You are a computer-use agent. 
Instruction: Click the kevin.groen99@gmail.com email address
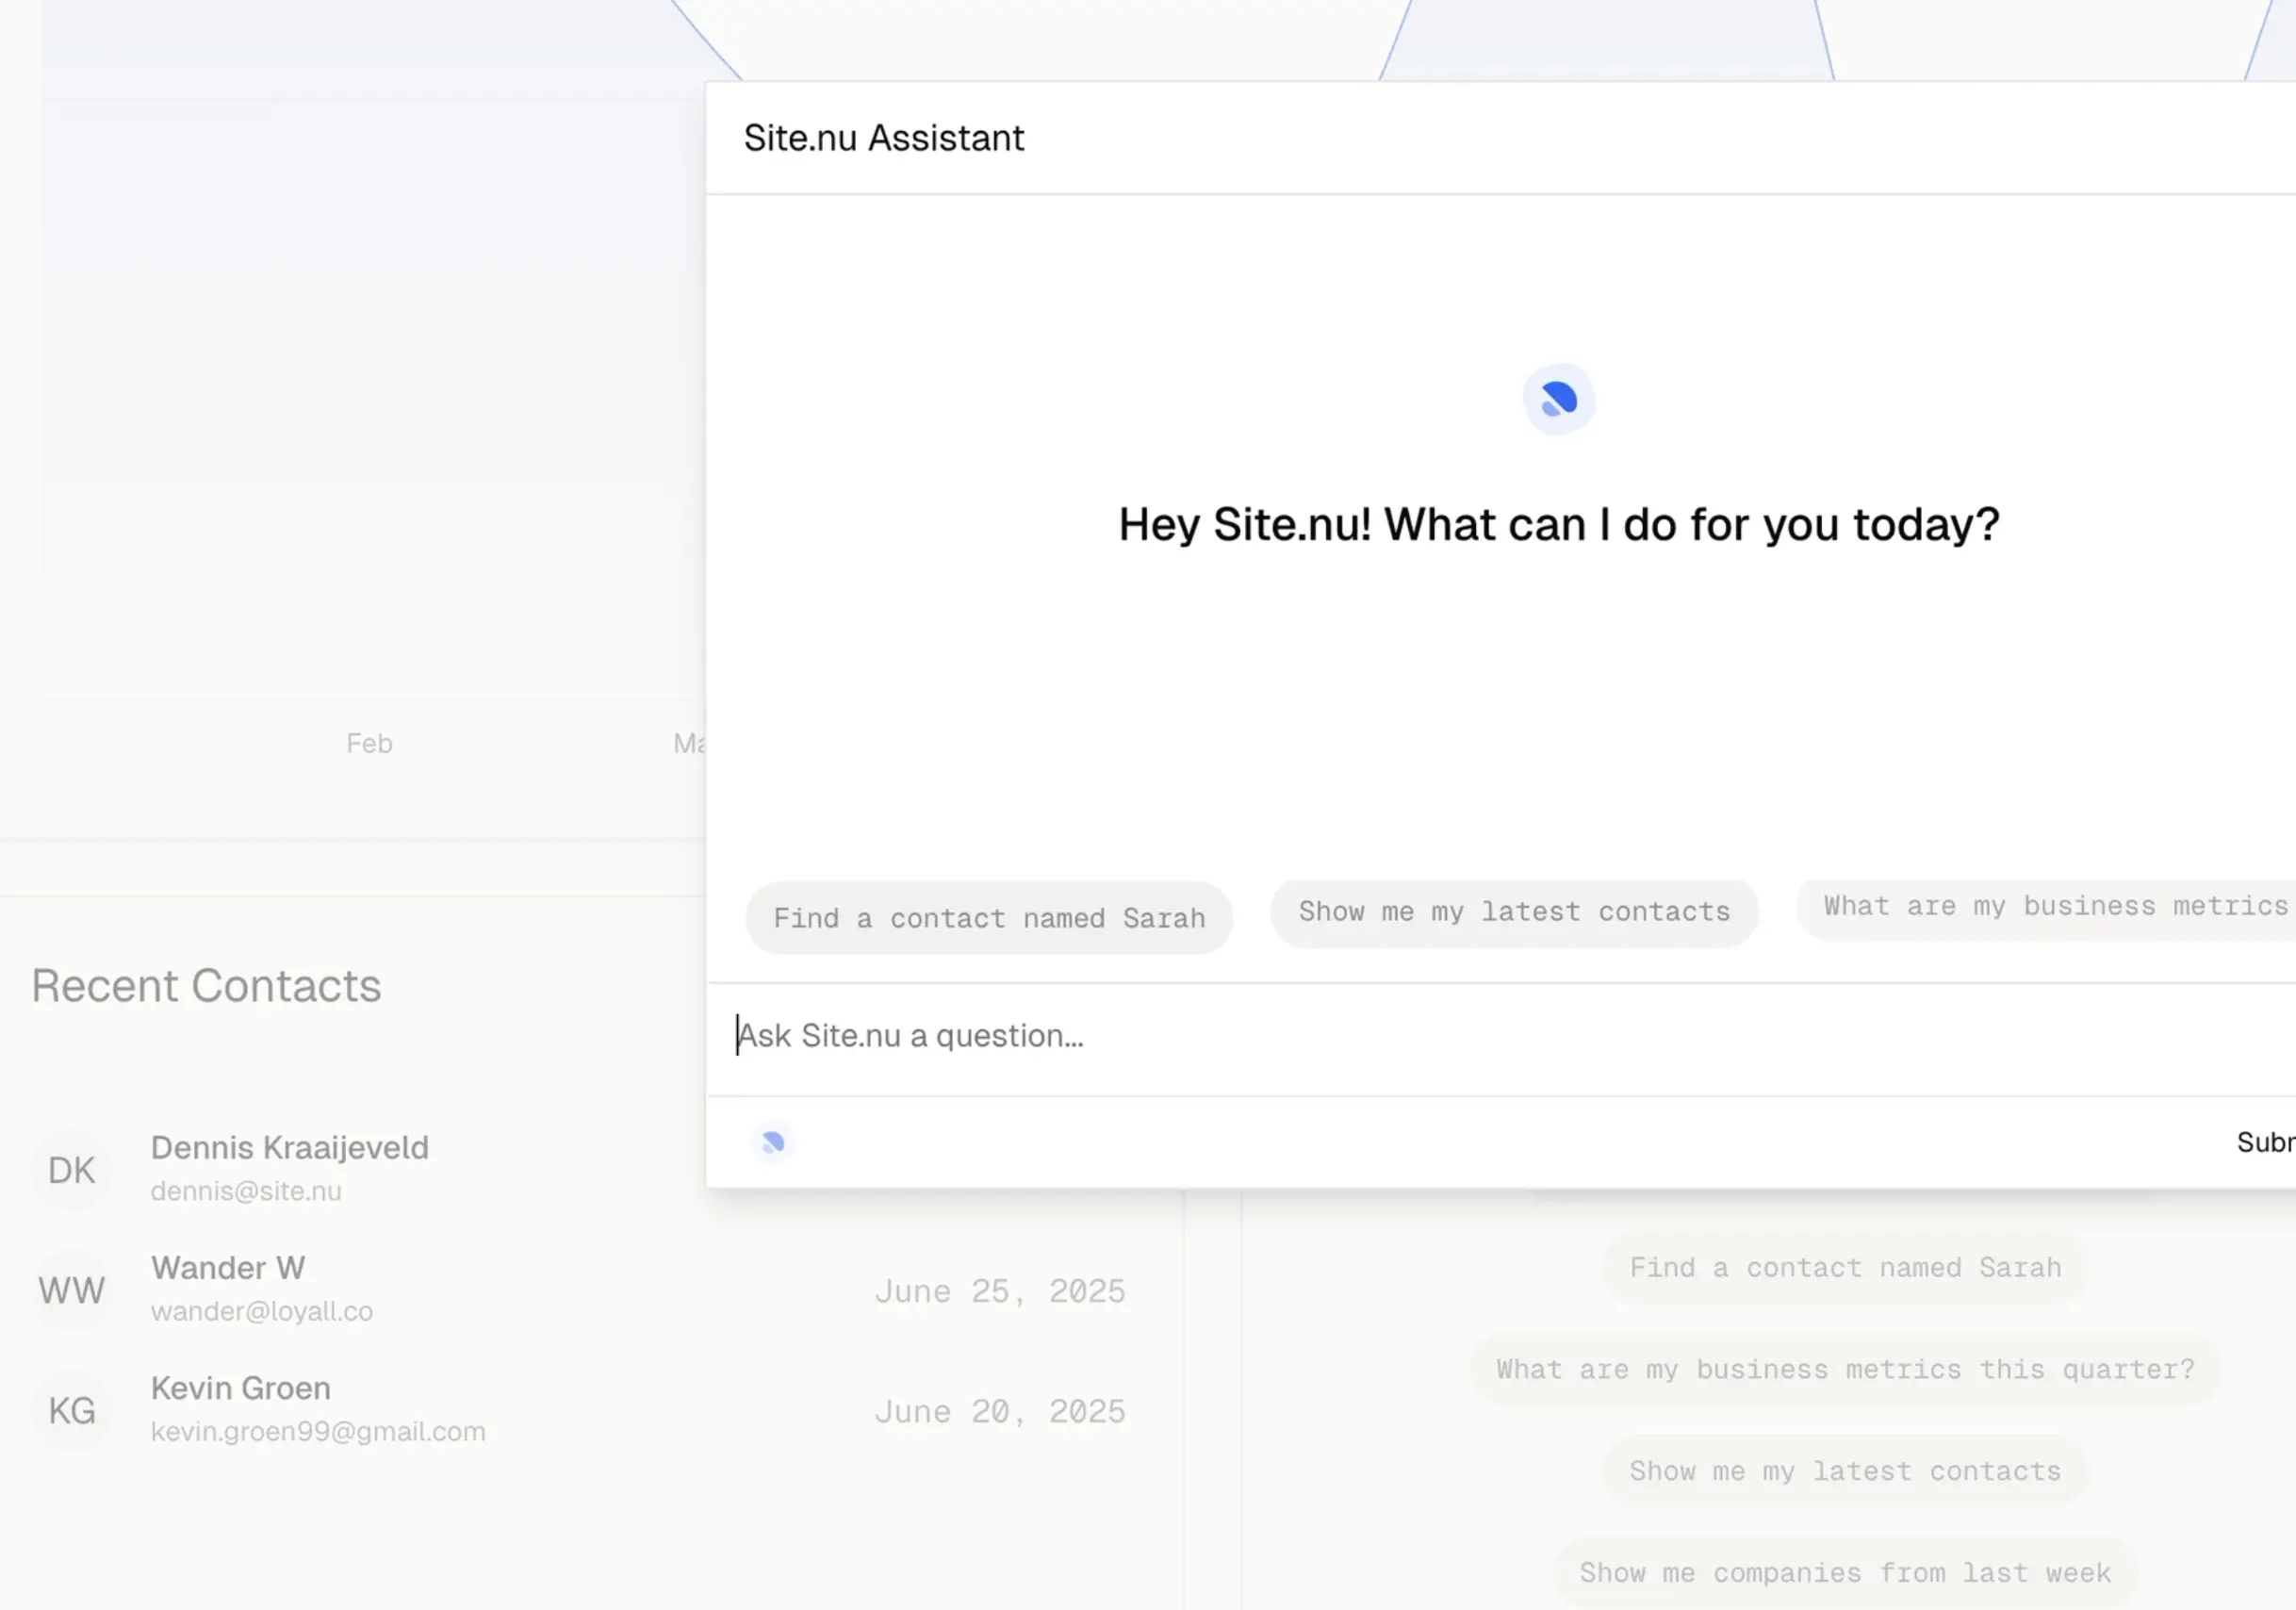(318, 1432)
